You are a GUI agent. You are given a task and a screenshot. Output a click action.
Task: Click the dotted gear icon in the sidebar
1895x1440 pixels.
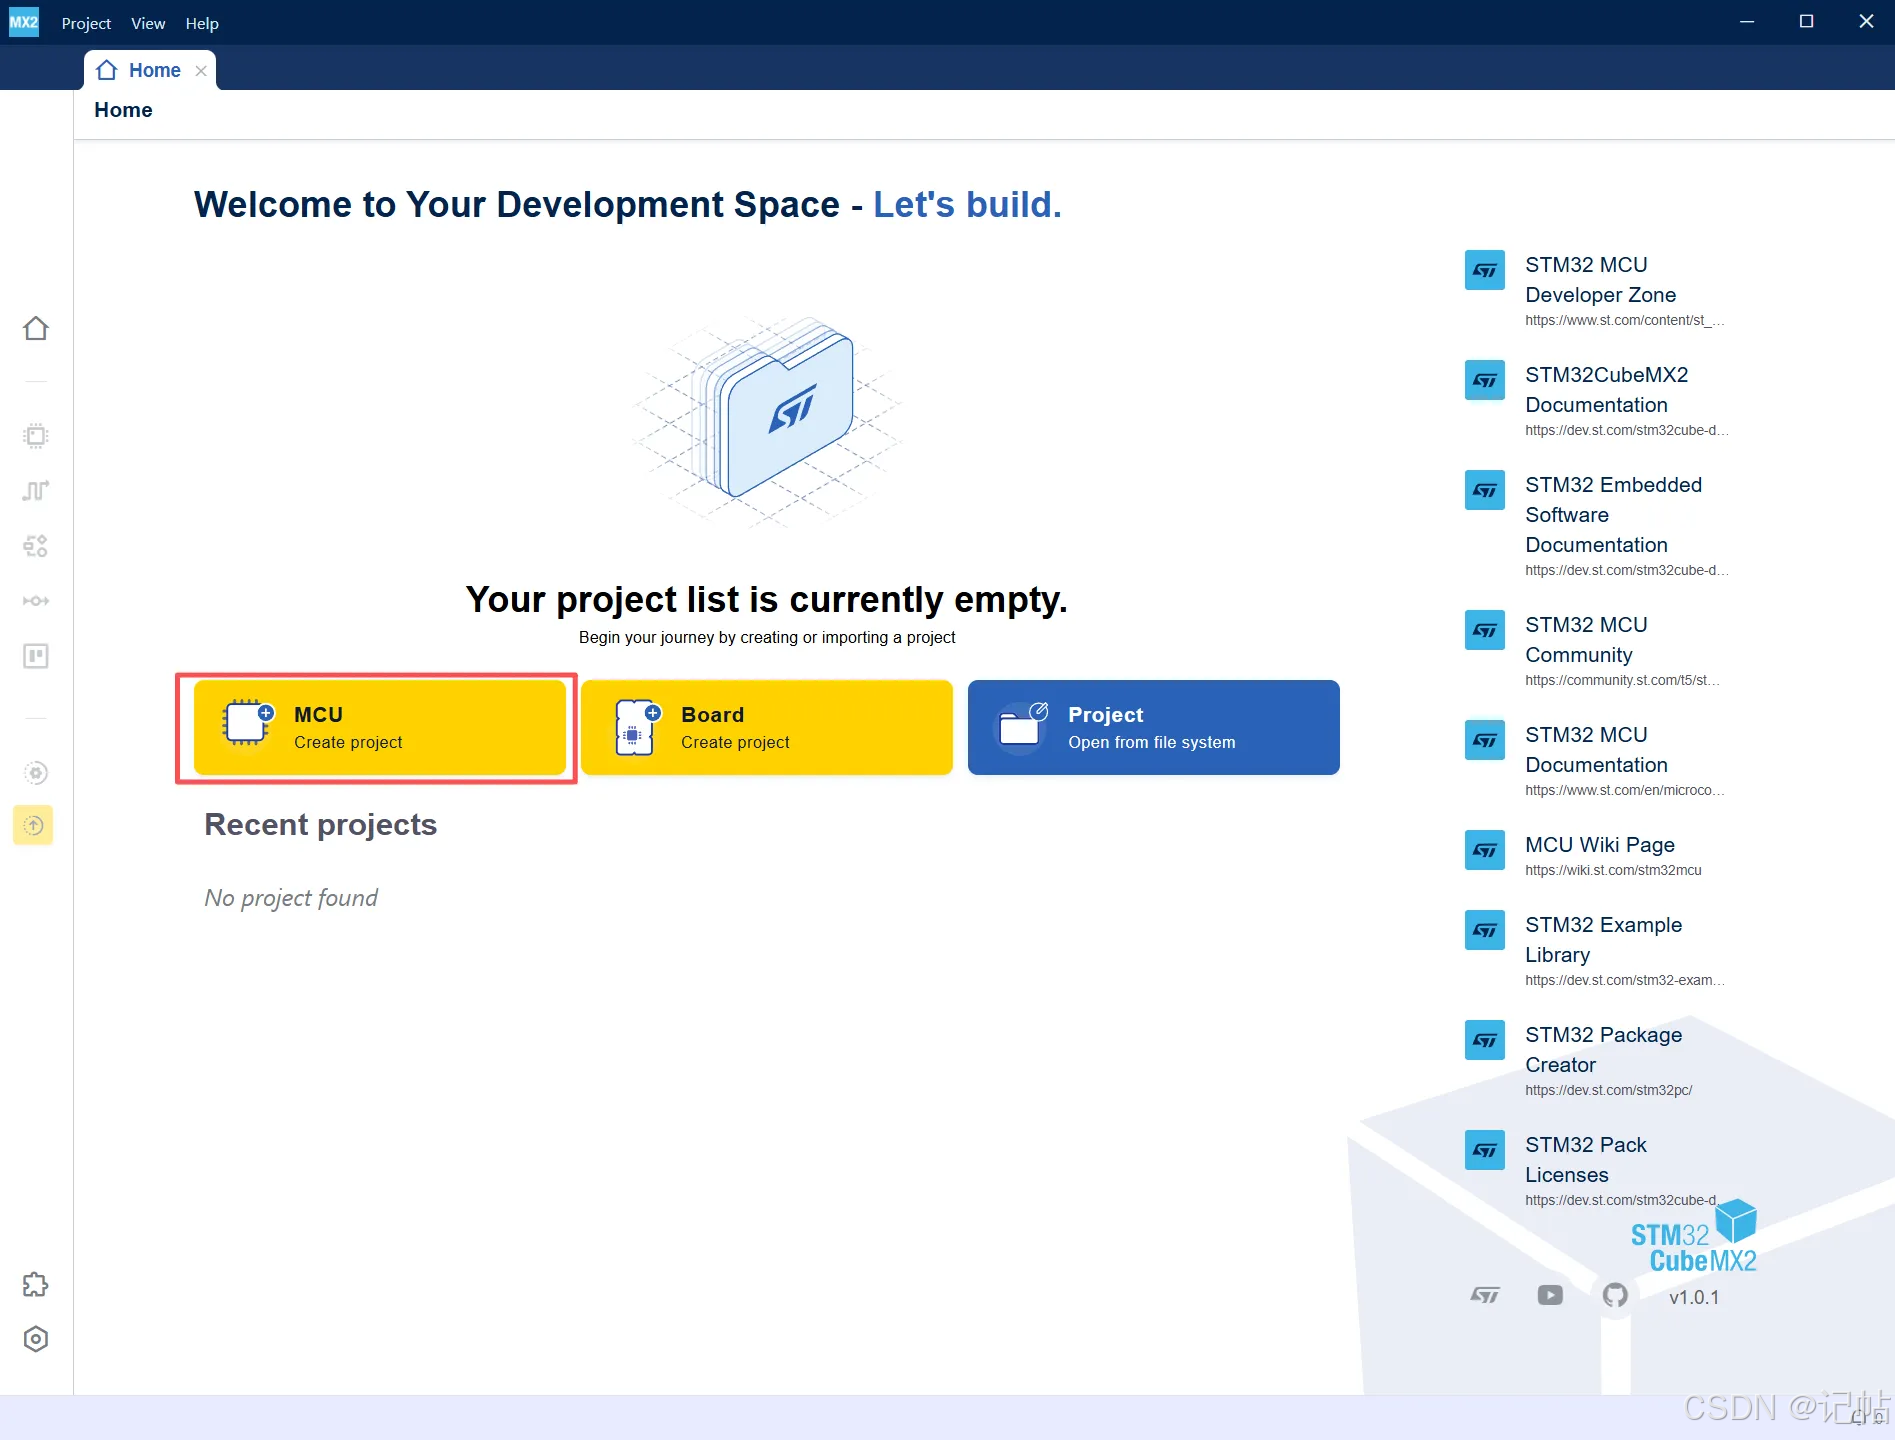pos(36,773)
